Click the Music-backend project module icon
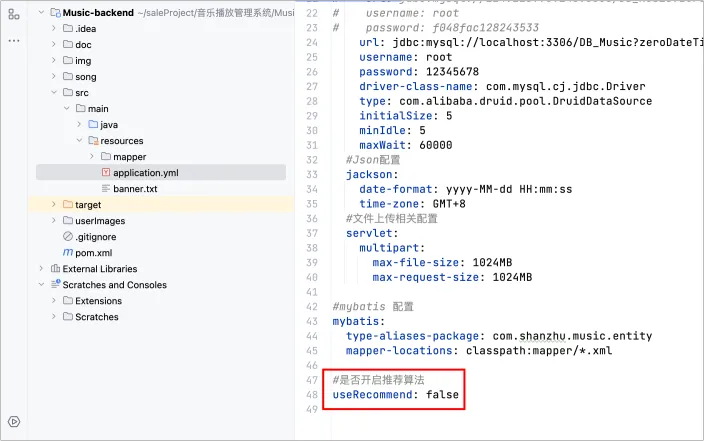This screenshot has height=441, width=704. pos(54,13)
